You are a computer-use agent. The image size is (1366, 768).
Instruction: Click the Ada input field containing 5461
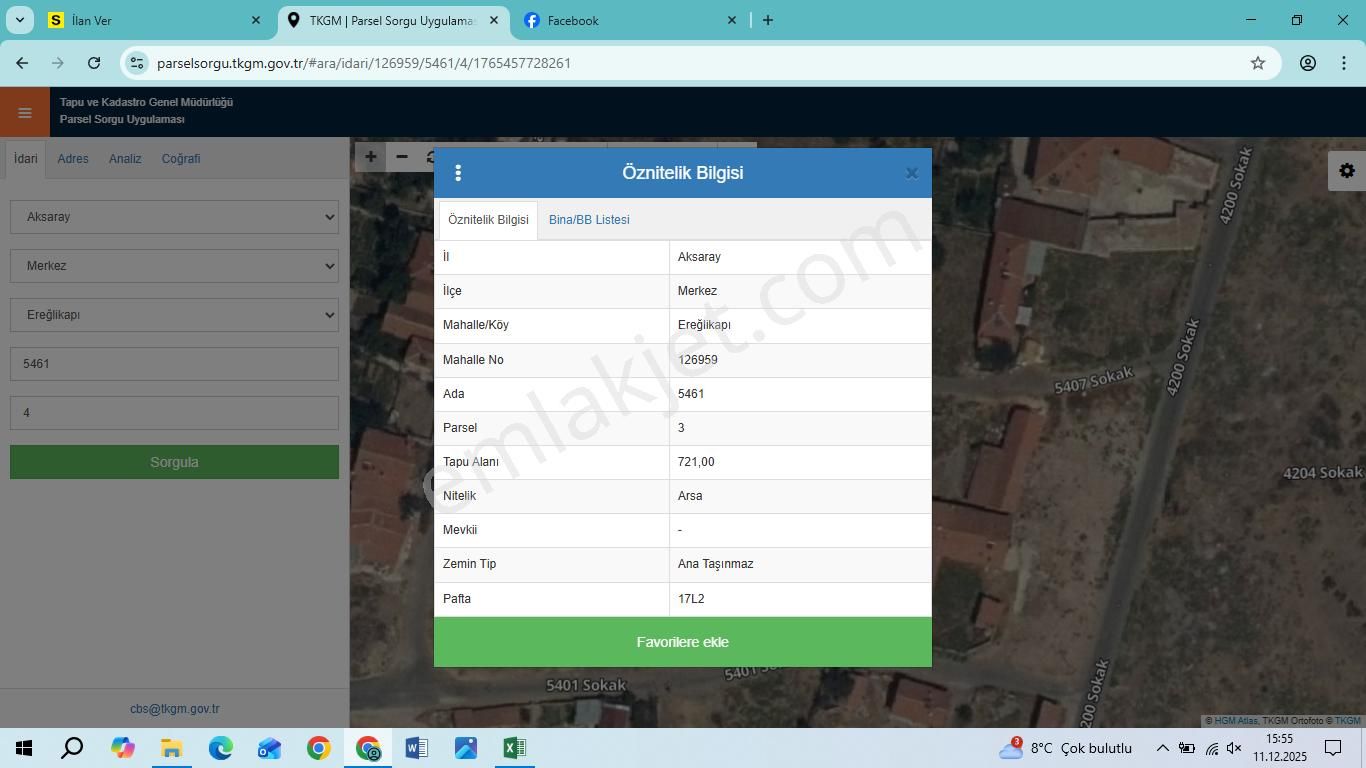[x=174, y=364]
